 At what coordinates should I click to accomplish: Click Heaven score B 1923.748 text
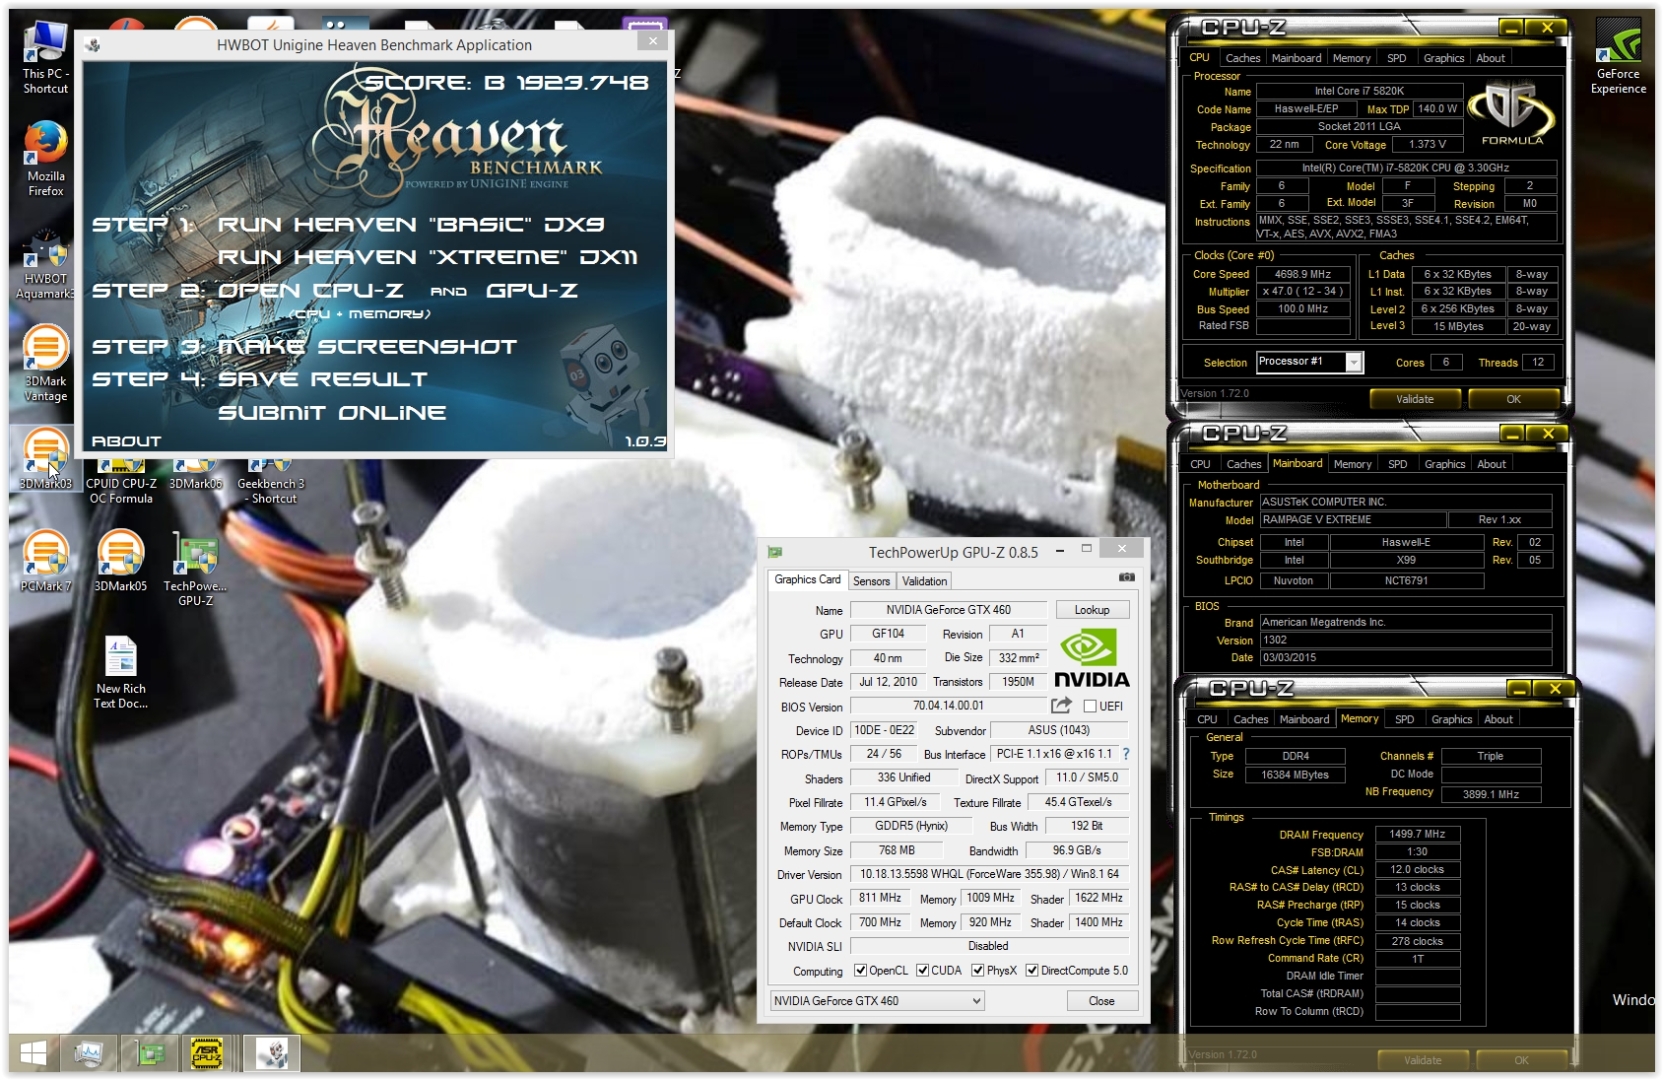506,83
